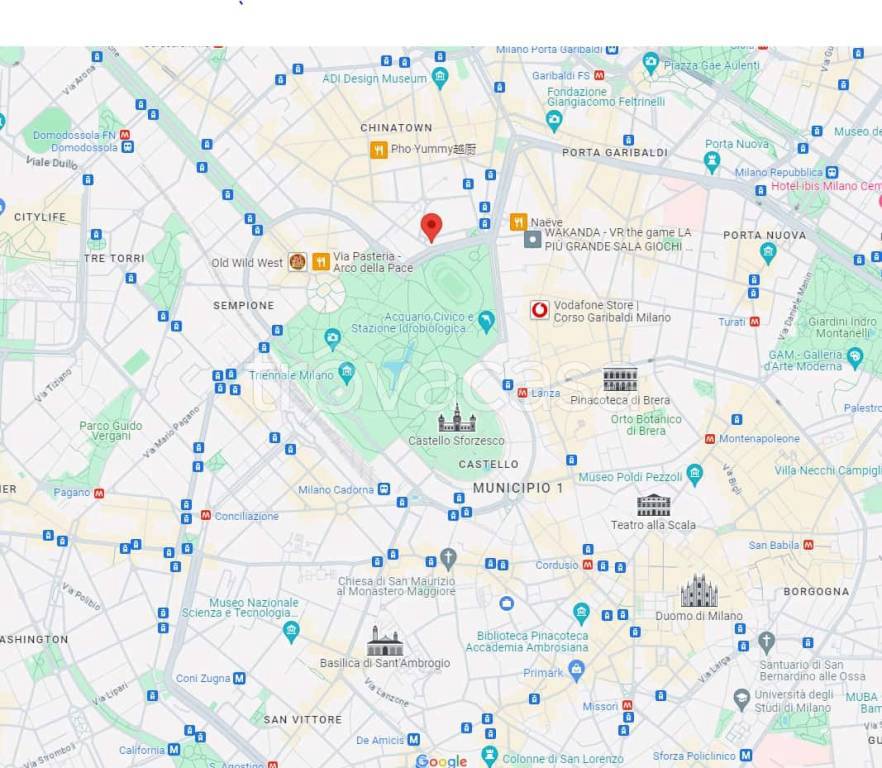Click the California metro icon
This screenshot has height=768, width=882.
point(174,749)
